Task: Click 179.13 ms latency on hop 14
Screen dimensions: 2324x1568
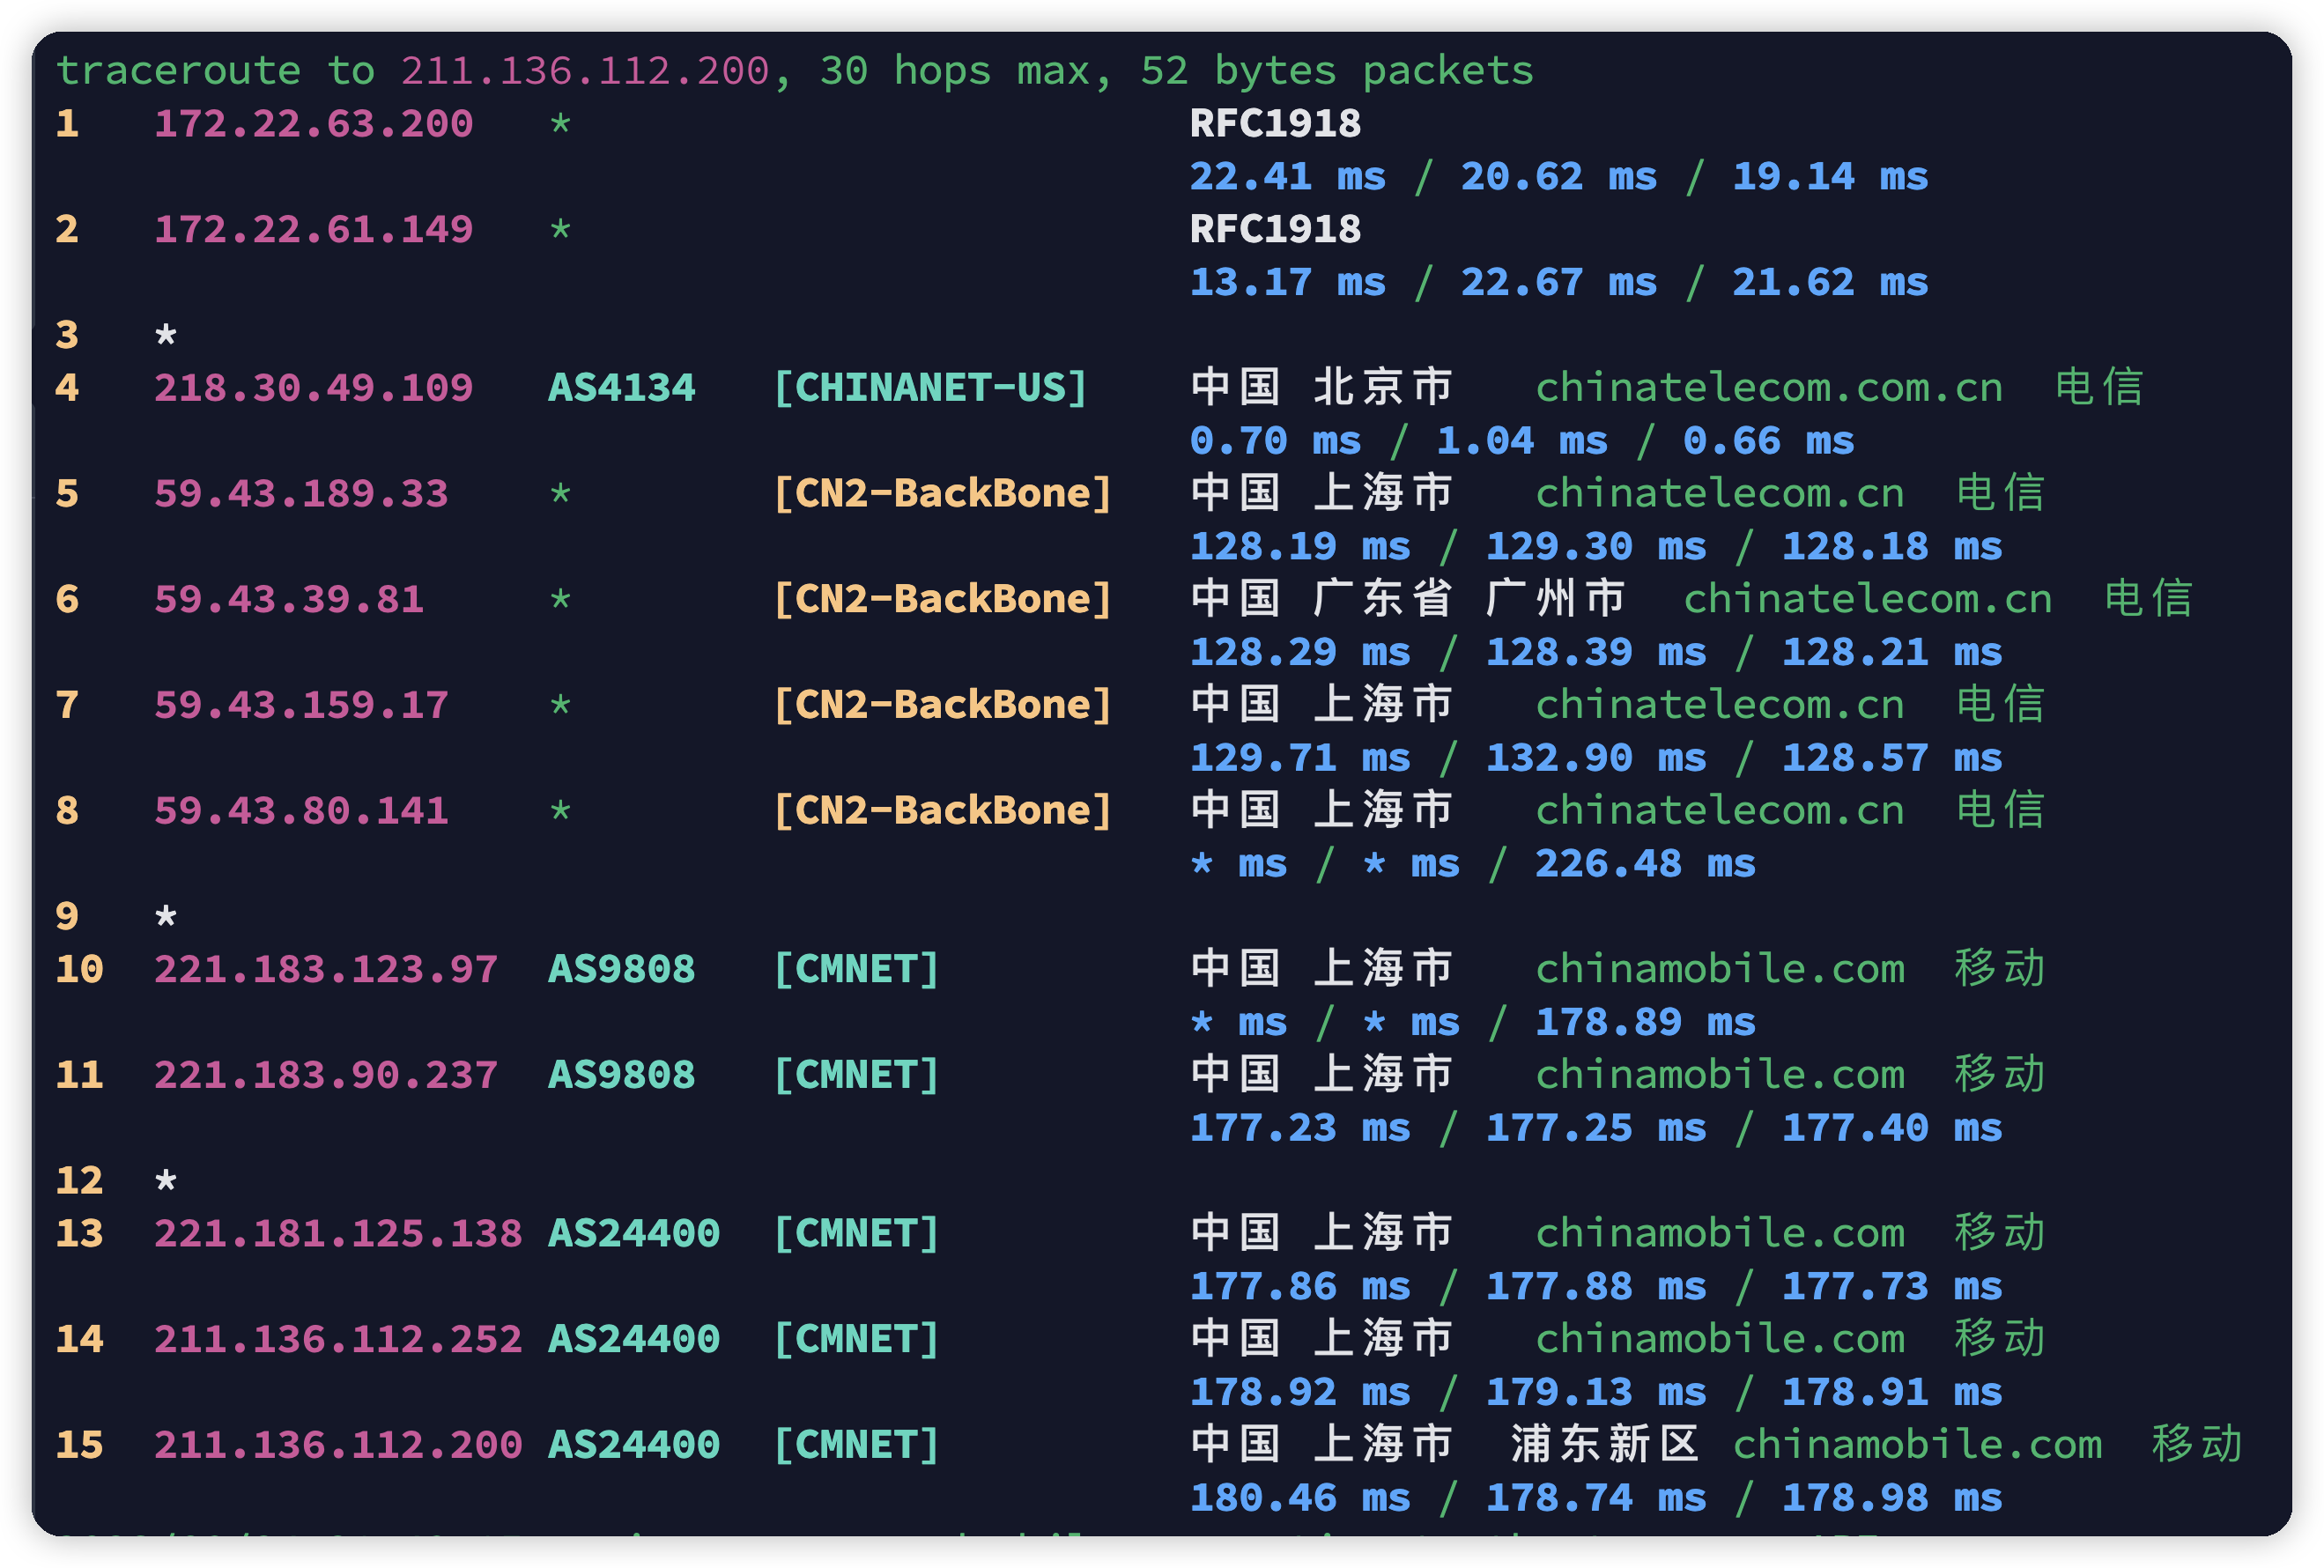Action: point(1596,1393)
